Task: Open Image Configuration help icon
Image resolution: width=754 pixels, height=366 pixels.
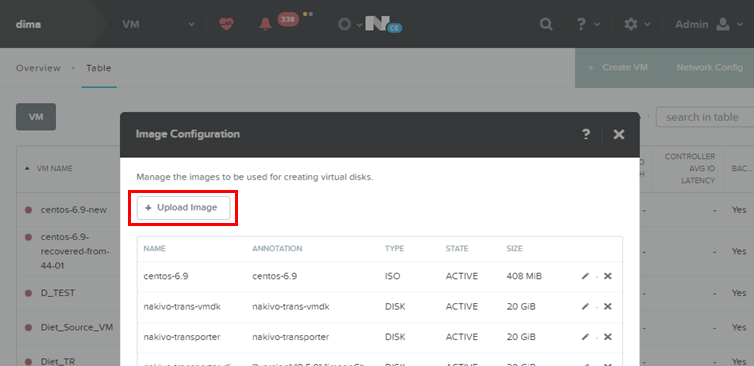Action: coord(586,134)
